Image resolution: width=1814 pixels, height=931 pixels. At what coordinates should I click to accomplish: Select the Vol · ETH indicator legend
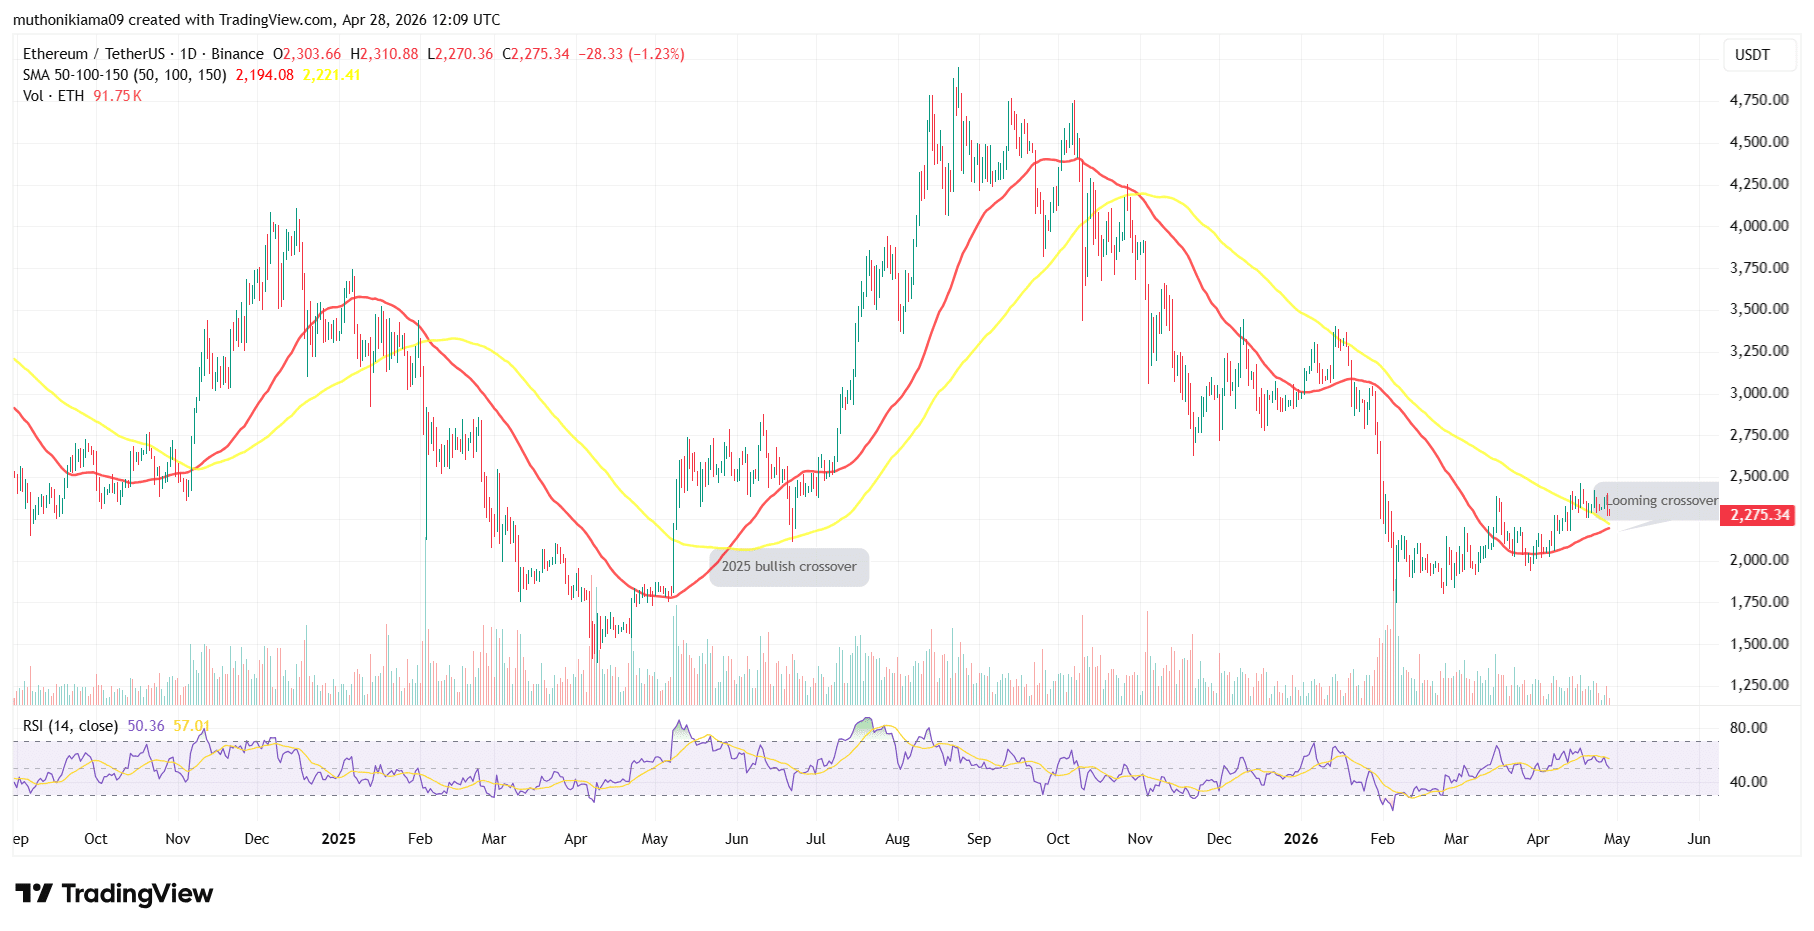coord(54,96)
